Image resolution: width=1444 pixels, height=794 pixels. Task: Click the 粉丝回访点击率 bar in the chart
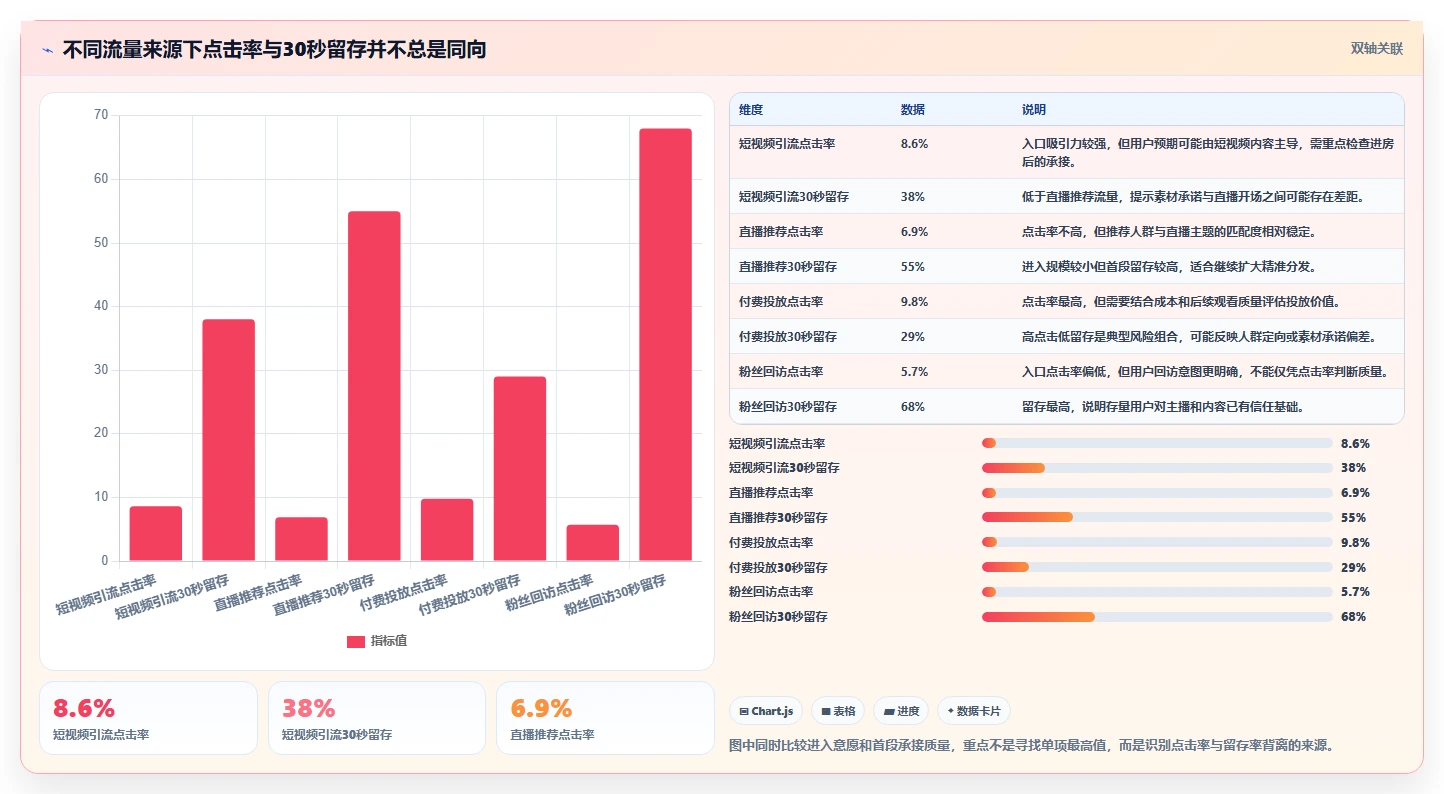(593, 542)
